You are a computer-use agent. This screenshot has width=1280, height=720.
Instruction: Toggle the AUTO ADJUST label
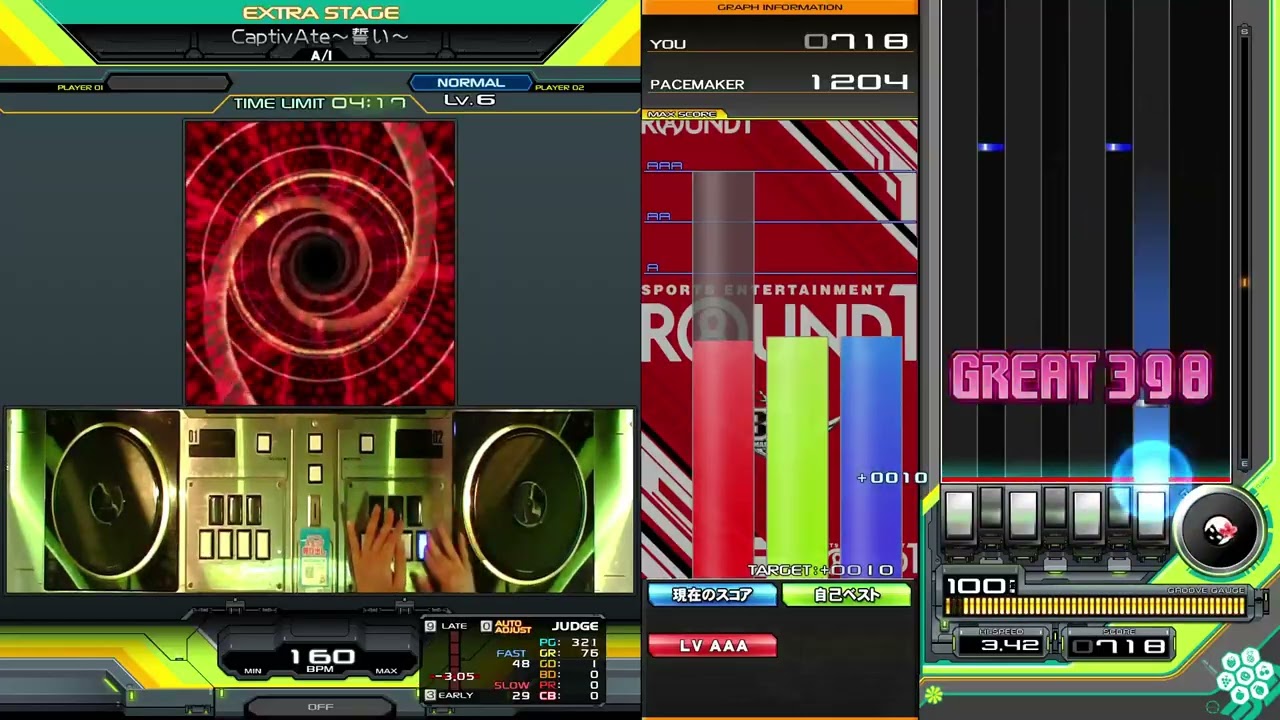513,627
